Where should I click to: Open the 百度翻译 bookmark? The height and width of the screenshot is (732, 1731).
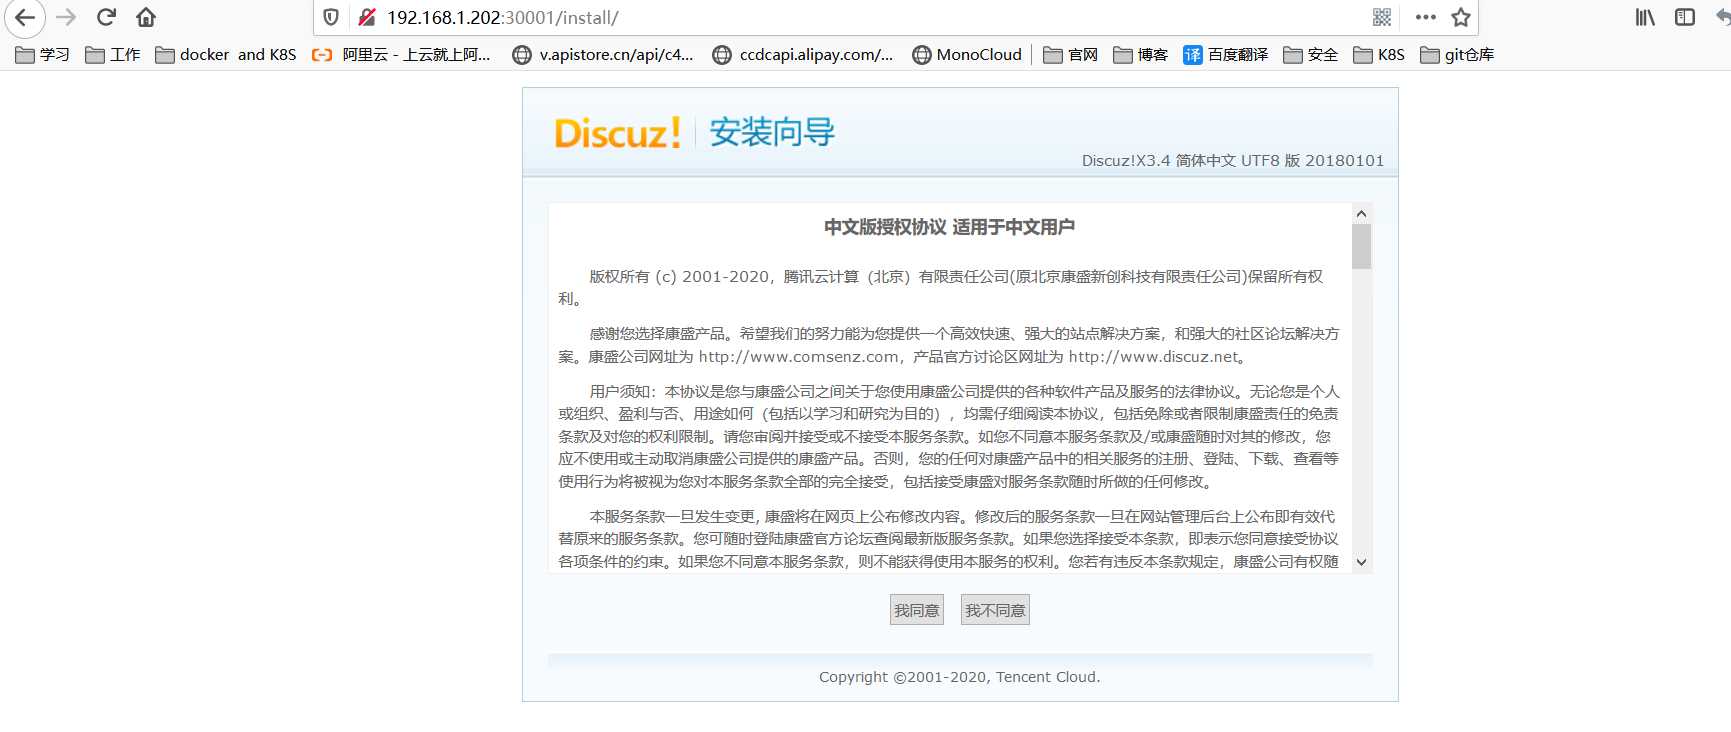tap(1225, 55)
